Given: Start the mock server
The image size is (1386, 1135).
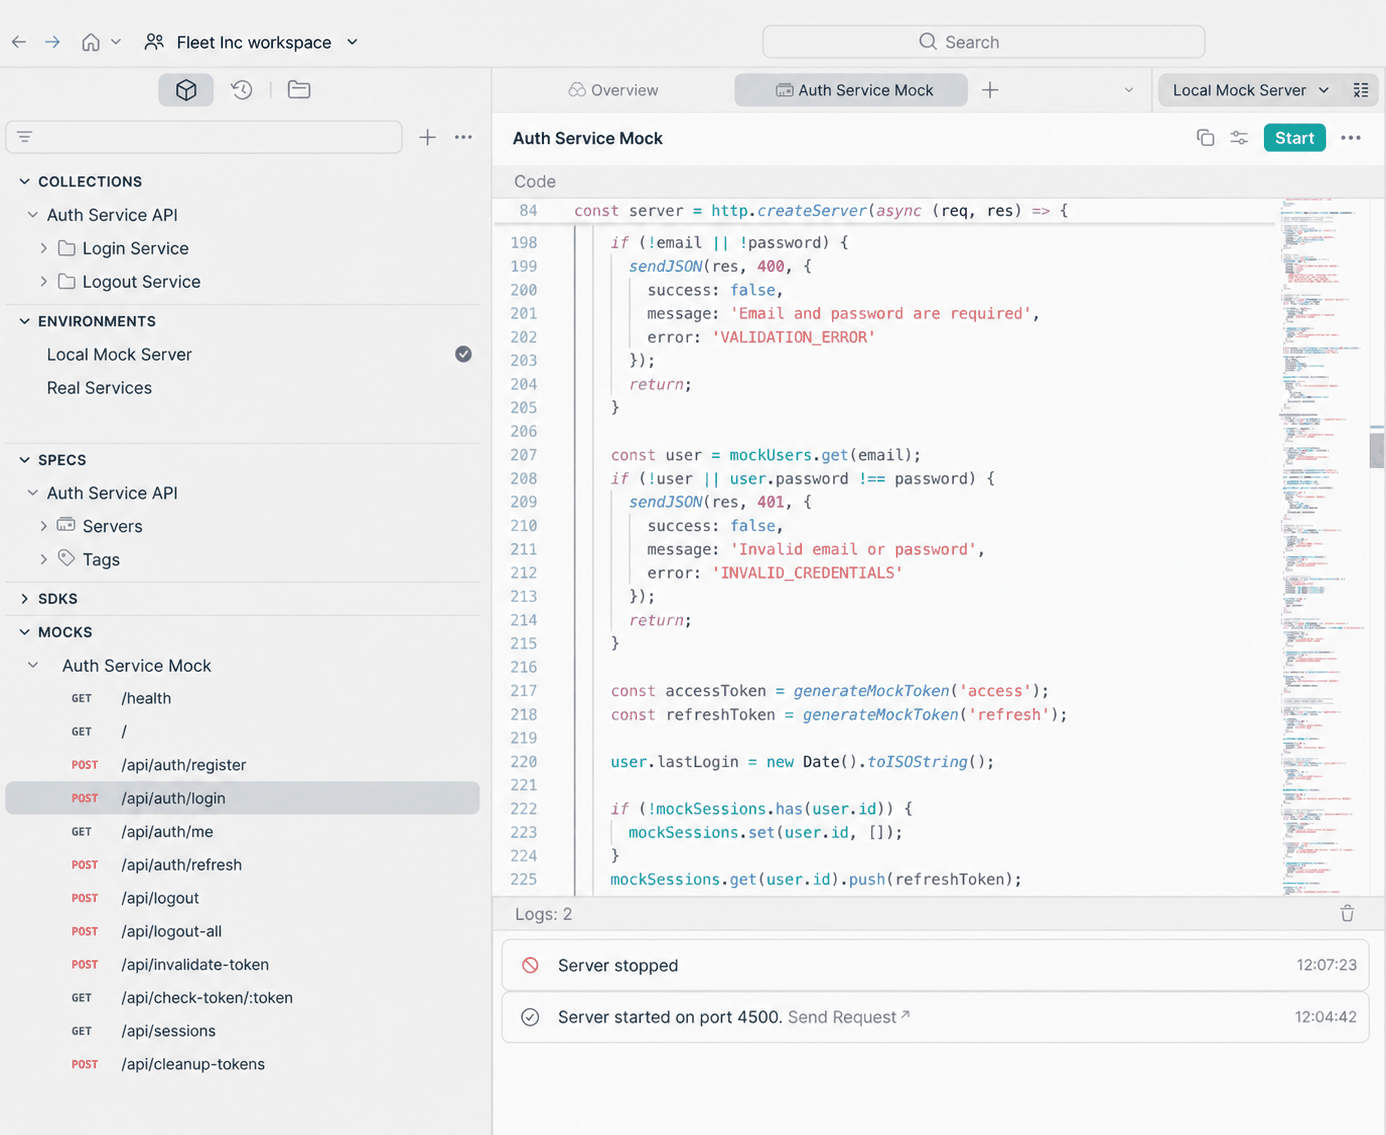Looking at the screenshot, I should coord(1294,138).
